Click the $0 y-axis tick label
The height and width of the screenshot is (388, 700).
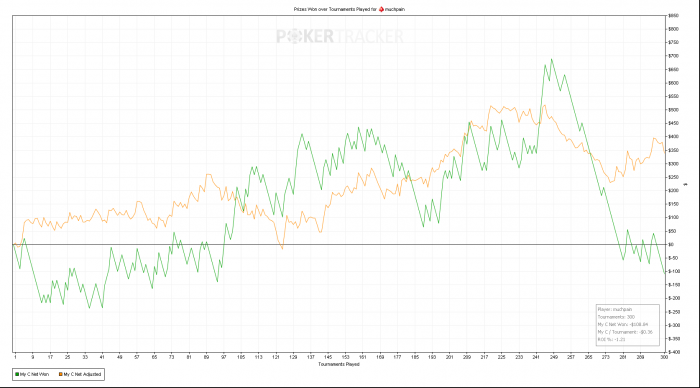click(x=671, y=245)
